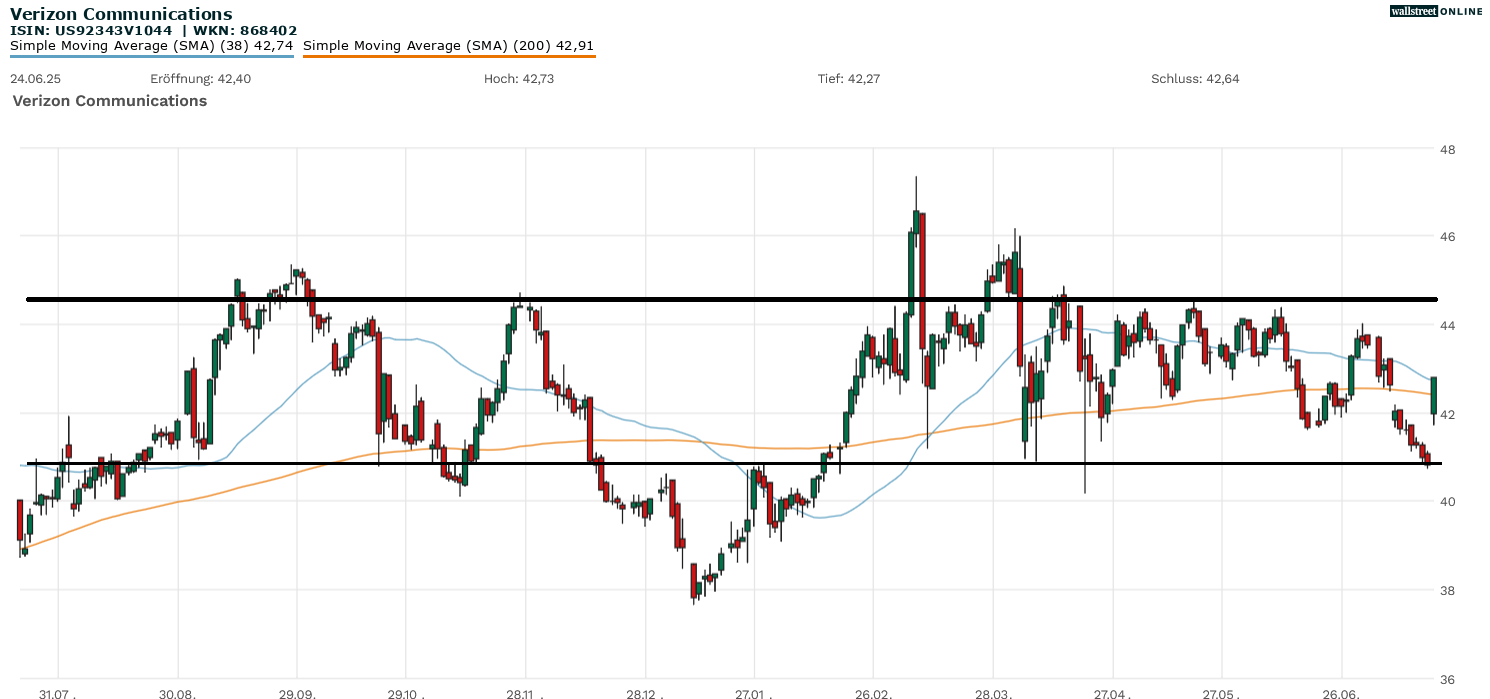Select the WKN 868402 text
Screen dimensions: 1490x699
pyautogui.click(x=245, y=31)
